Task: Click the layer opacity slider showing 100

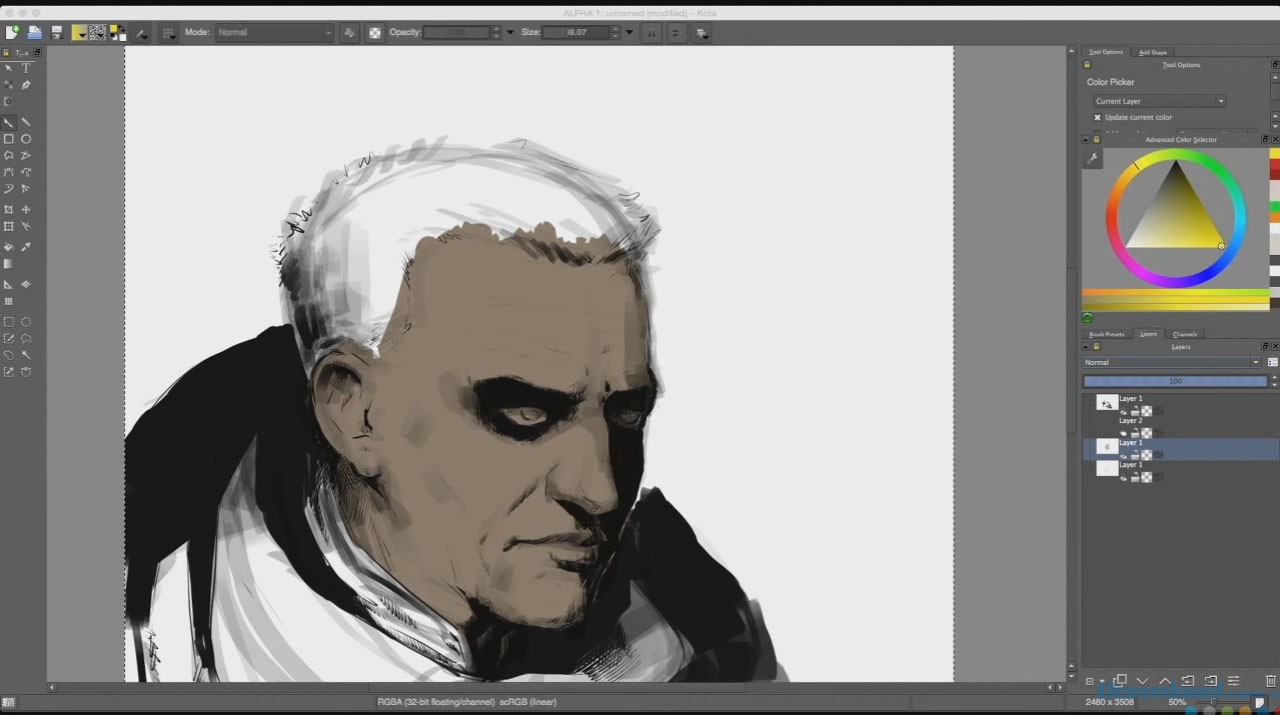Action: [1175, 381]
